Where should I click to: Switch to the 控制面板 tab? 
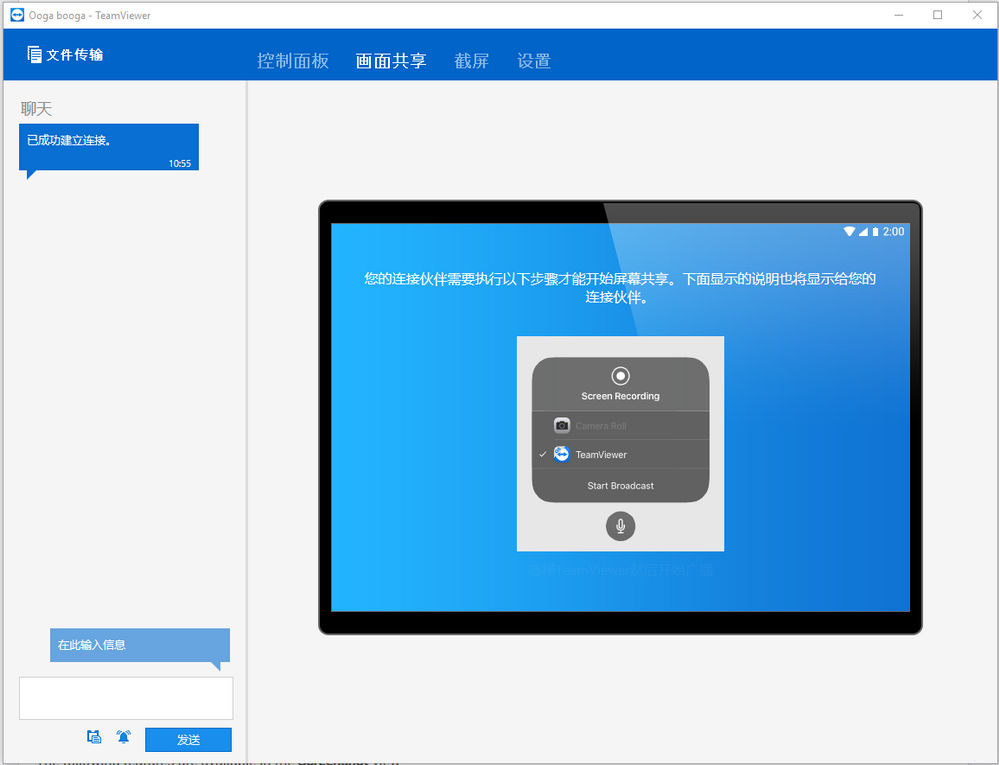coord(292,61)
